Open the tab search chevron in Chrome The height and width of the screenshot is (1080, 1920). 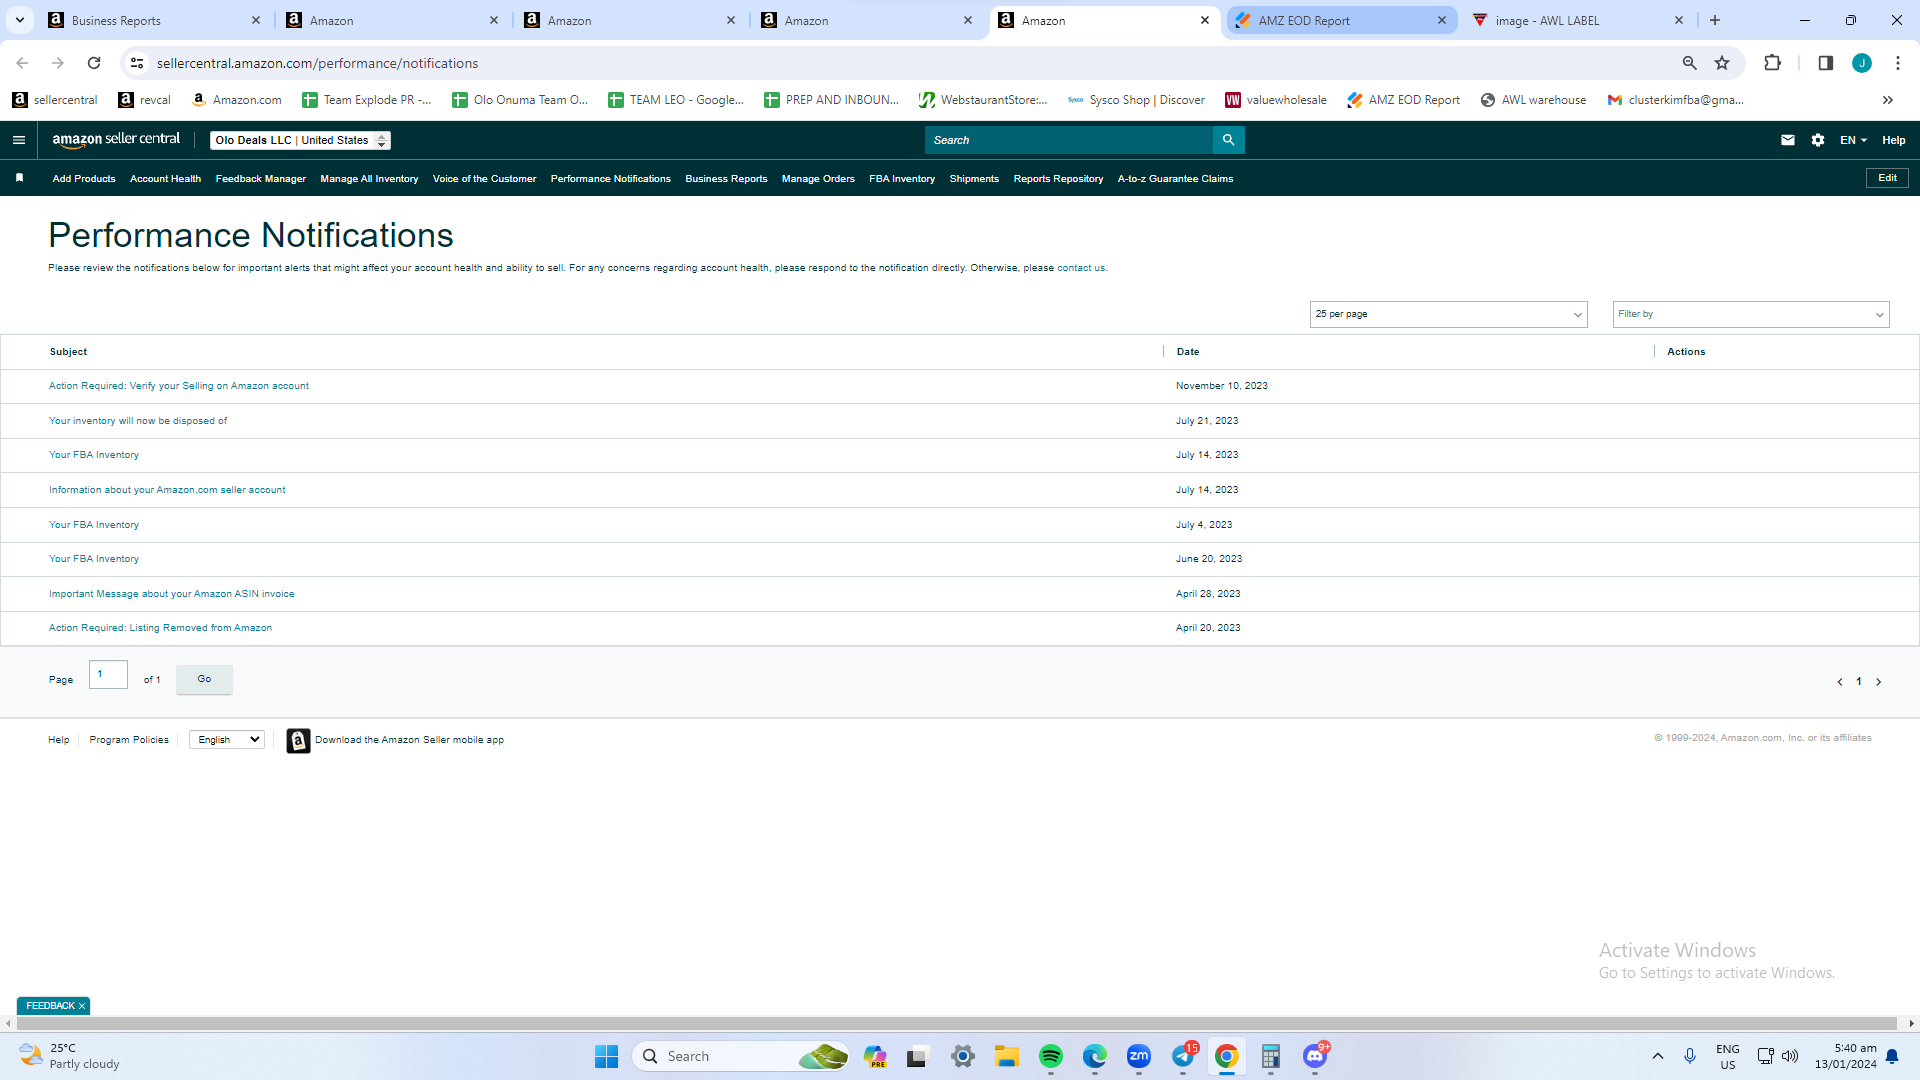pos(20,20)
